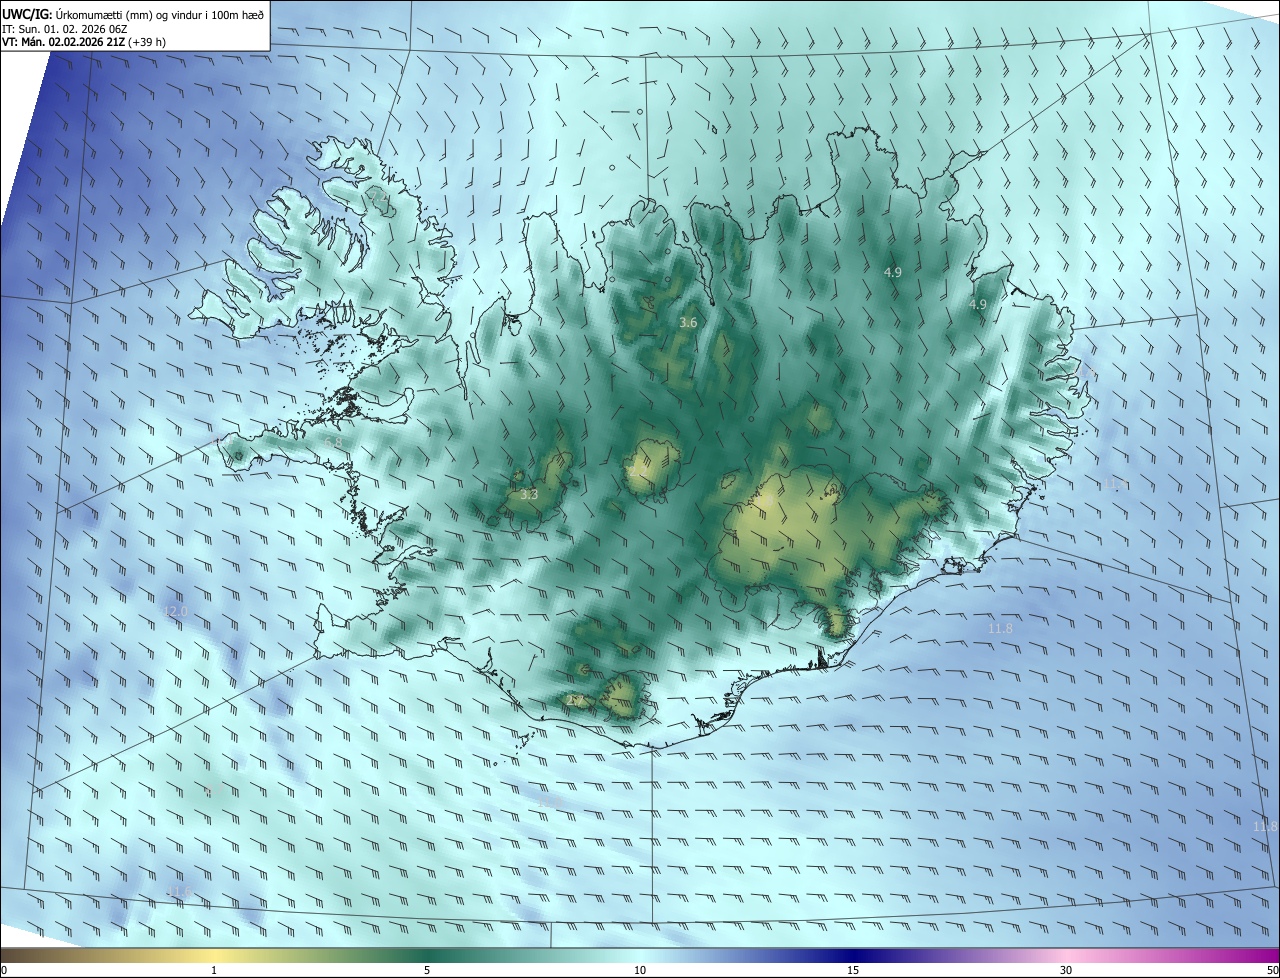The image size is (1280, 978).
Task: Click the "10" tick on the colour scale
Action: click(640, 970)
